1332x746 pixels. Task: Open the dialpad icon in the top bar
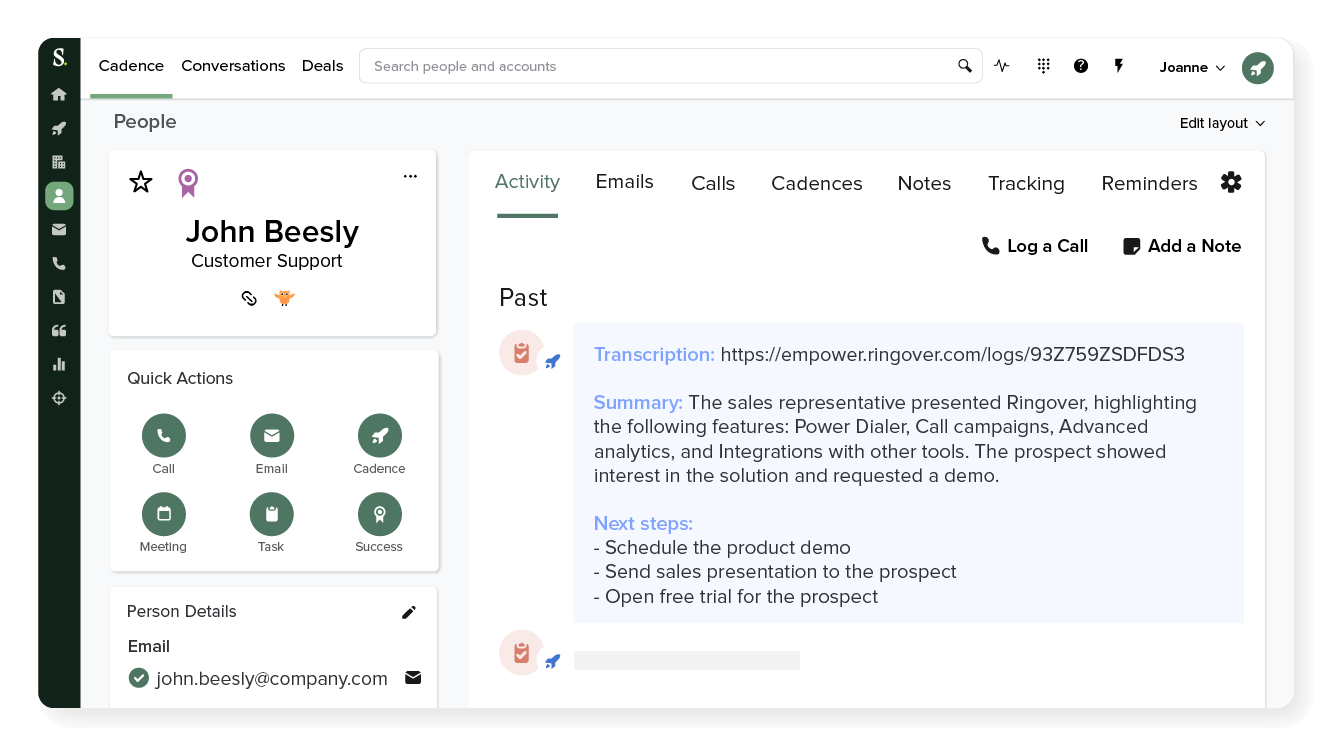coord(1043,65)
